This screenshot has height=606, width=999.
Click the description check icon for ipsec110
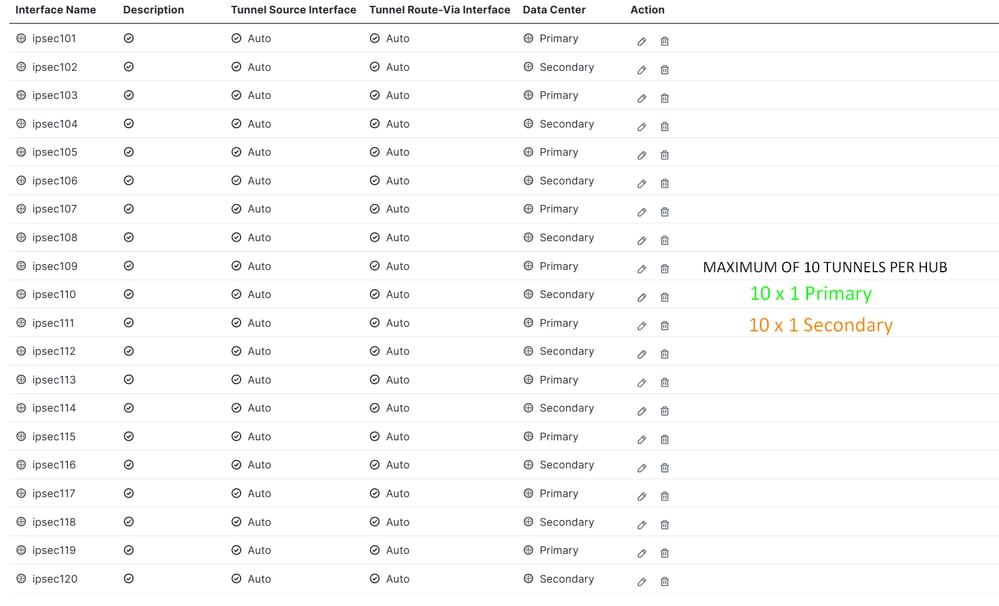click(x=128, y=294)
